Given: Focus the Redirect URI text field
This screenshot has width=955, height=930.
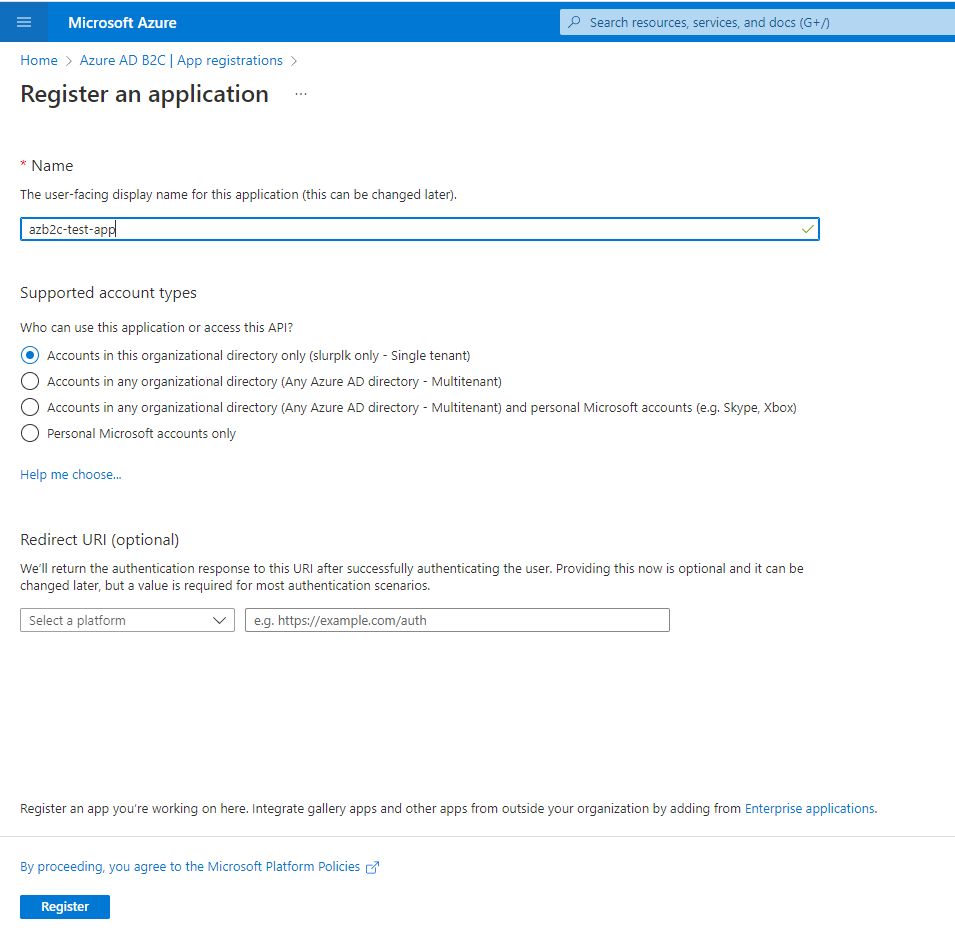Looking at the screenshot, I should pos(457,620).
